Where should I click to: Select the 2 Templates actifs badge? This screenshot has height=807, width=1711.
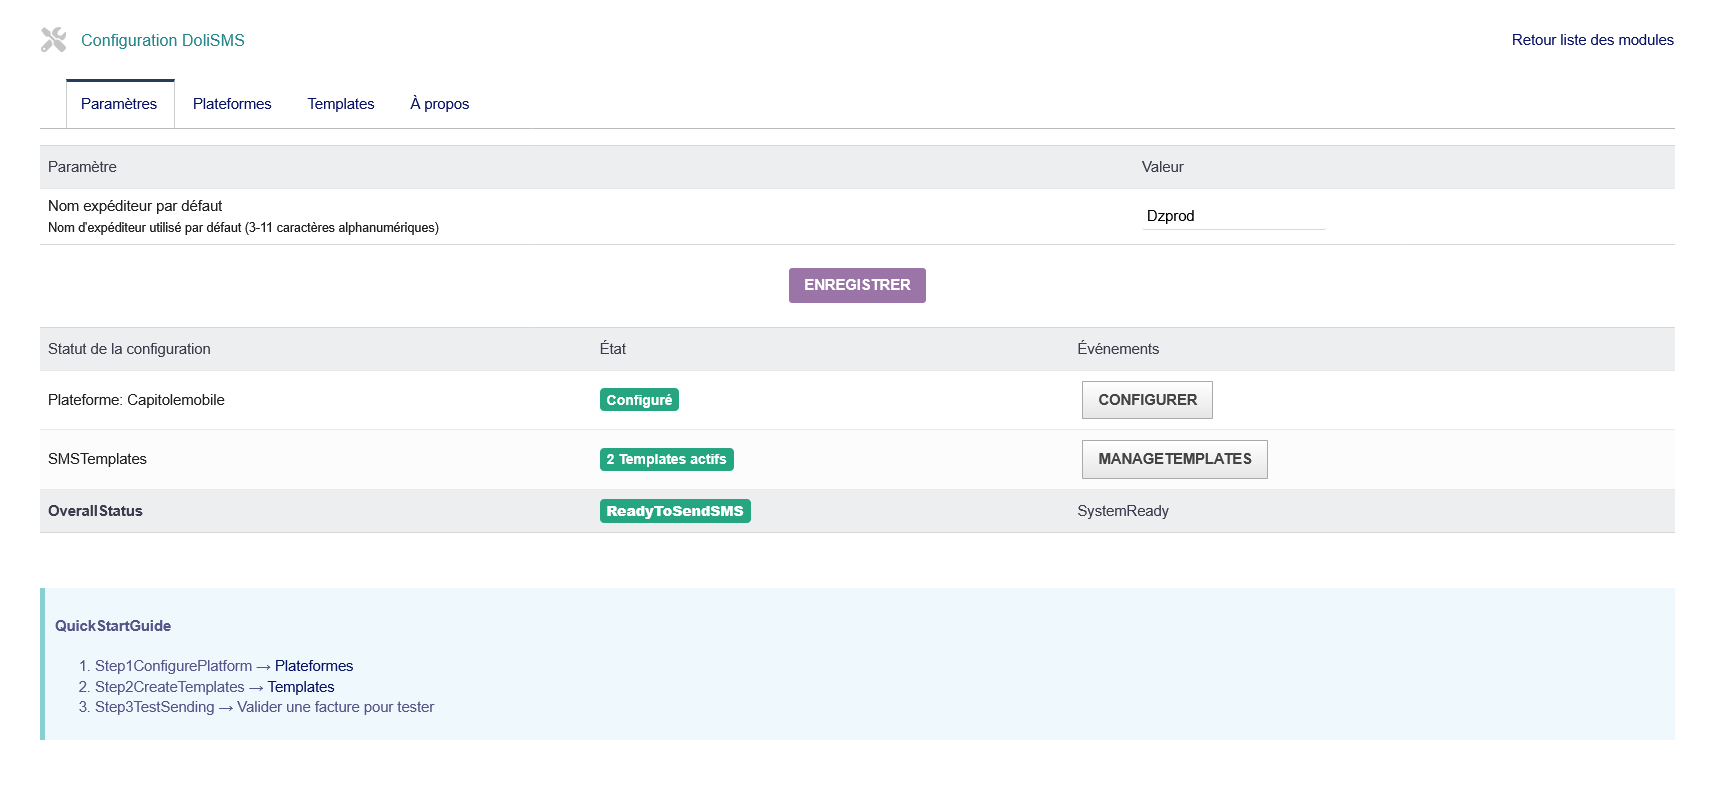click(666, 459)
